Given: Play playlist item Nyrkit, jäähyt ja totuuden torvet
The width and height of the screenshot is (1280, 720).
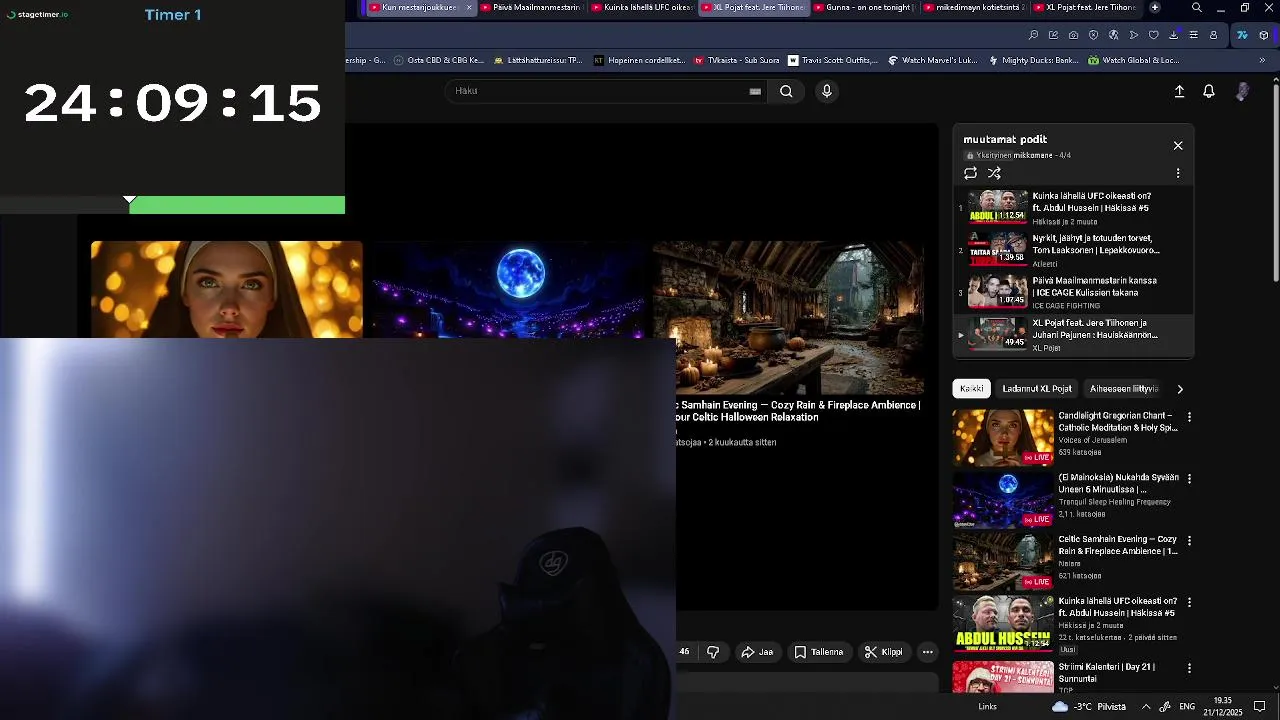Looking at the screenshot, I should click(x=1073, y=250).
